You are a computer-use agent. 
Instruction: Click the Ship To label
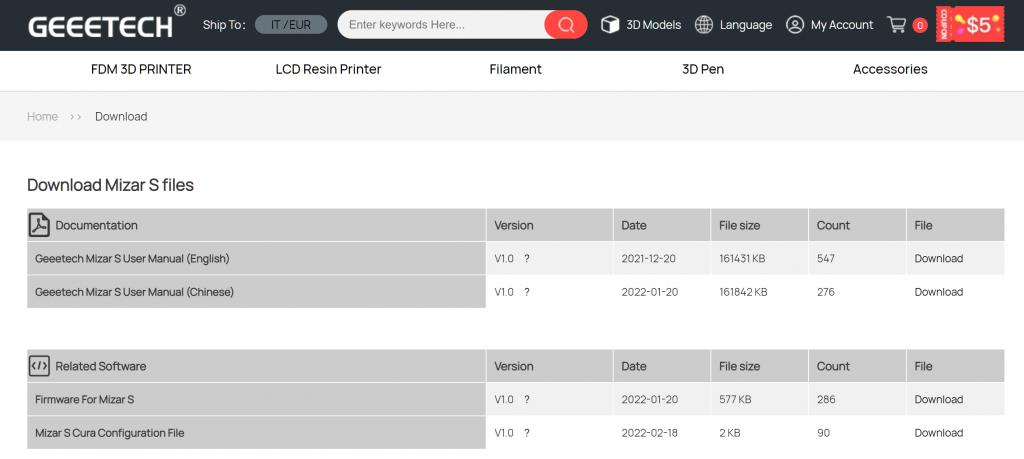pyautogui.click(x=224, y=25)
